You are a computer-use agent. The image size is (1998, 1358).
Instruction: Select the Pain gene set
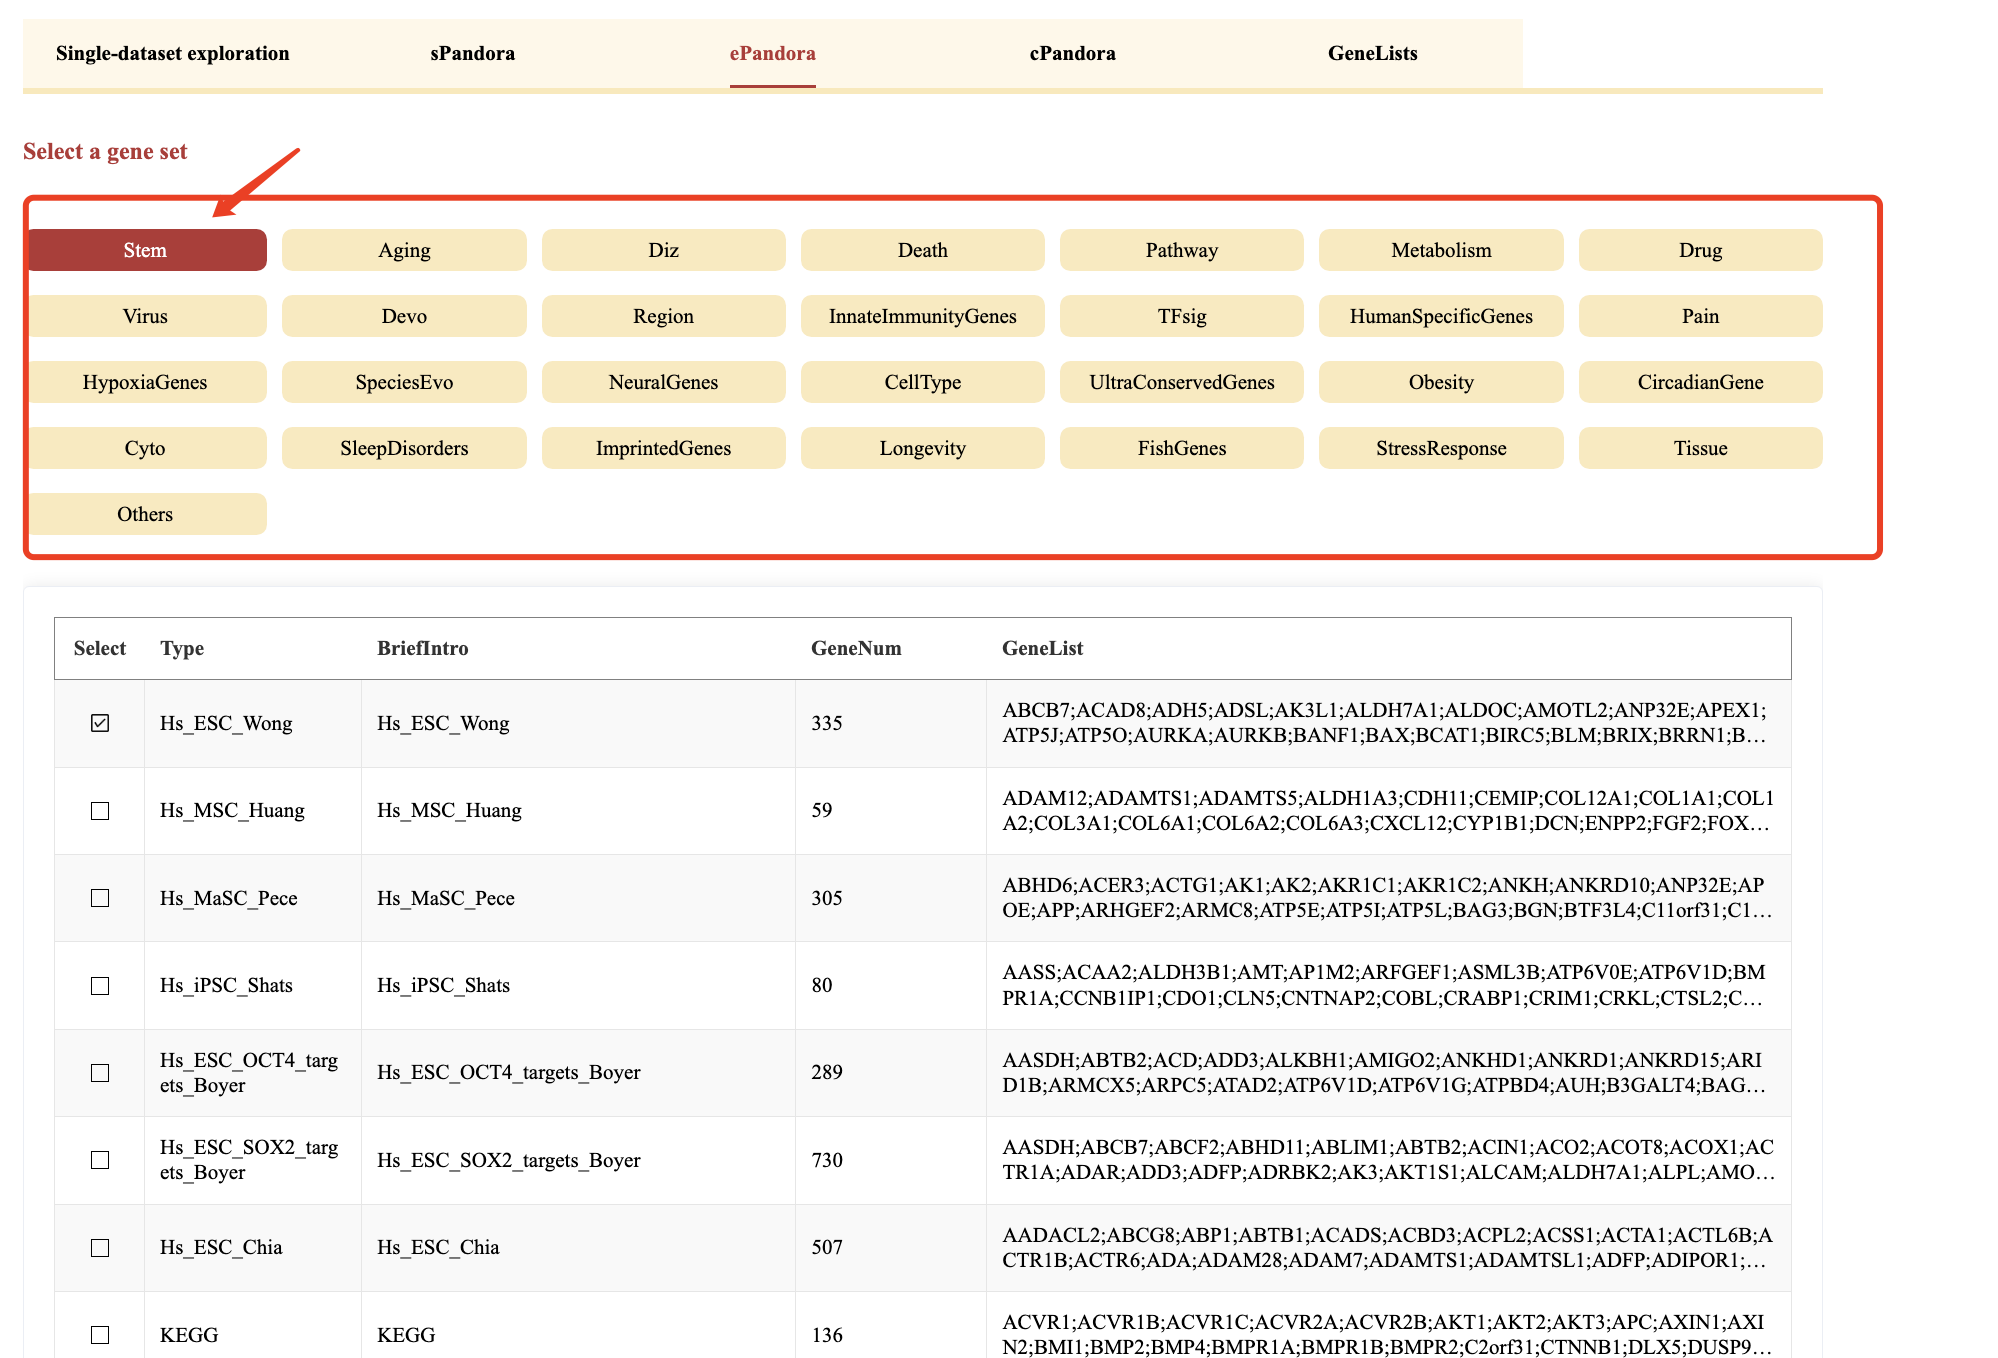(x=1700, y=316)
